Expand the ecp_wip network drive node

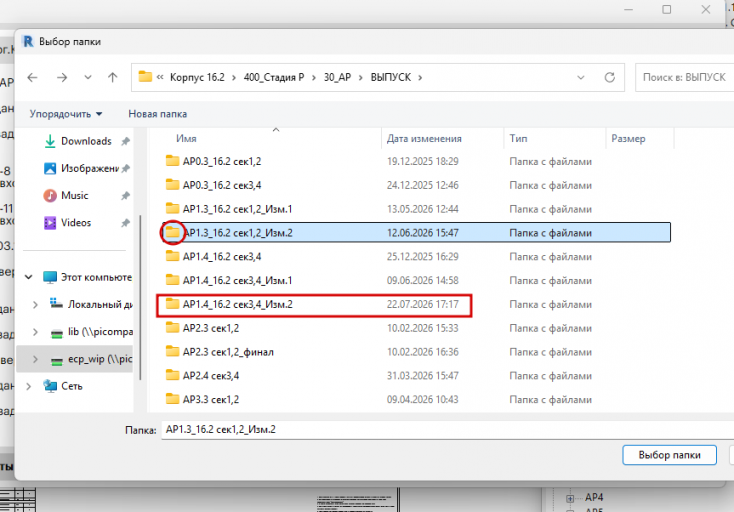(35, 359)
